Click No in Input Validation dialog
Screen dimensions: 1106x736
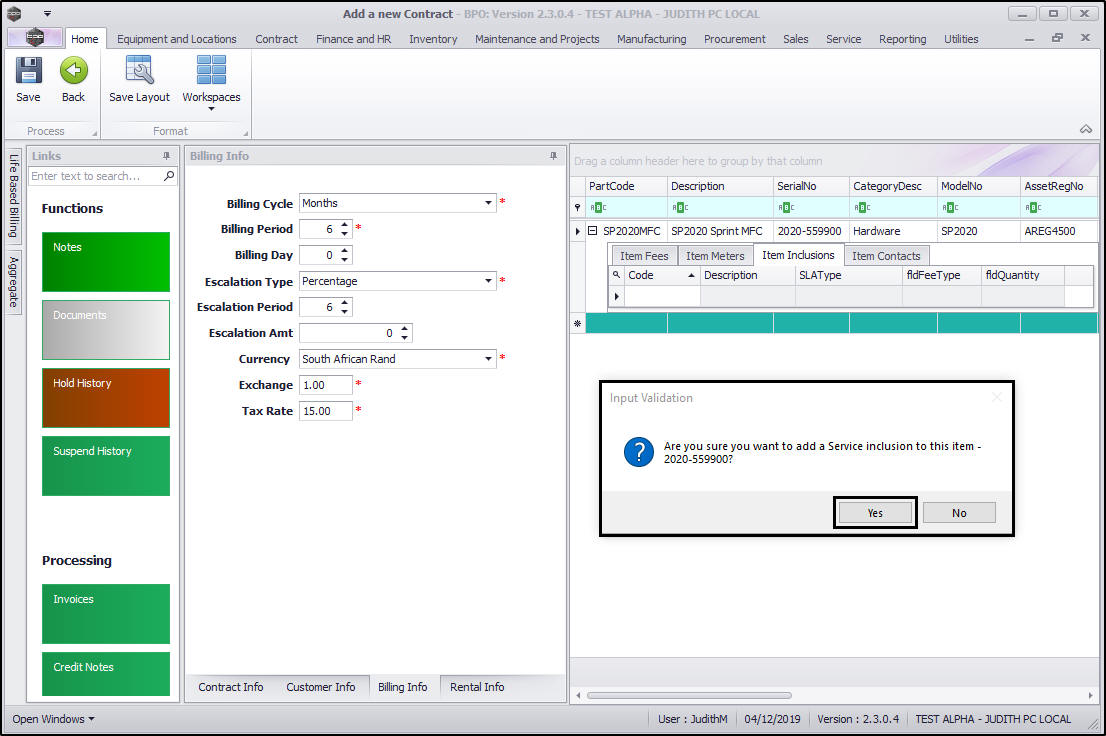[959, 513]
